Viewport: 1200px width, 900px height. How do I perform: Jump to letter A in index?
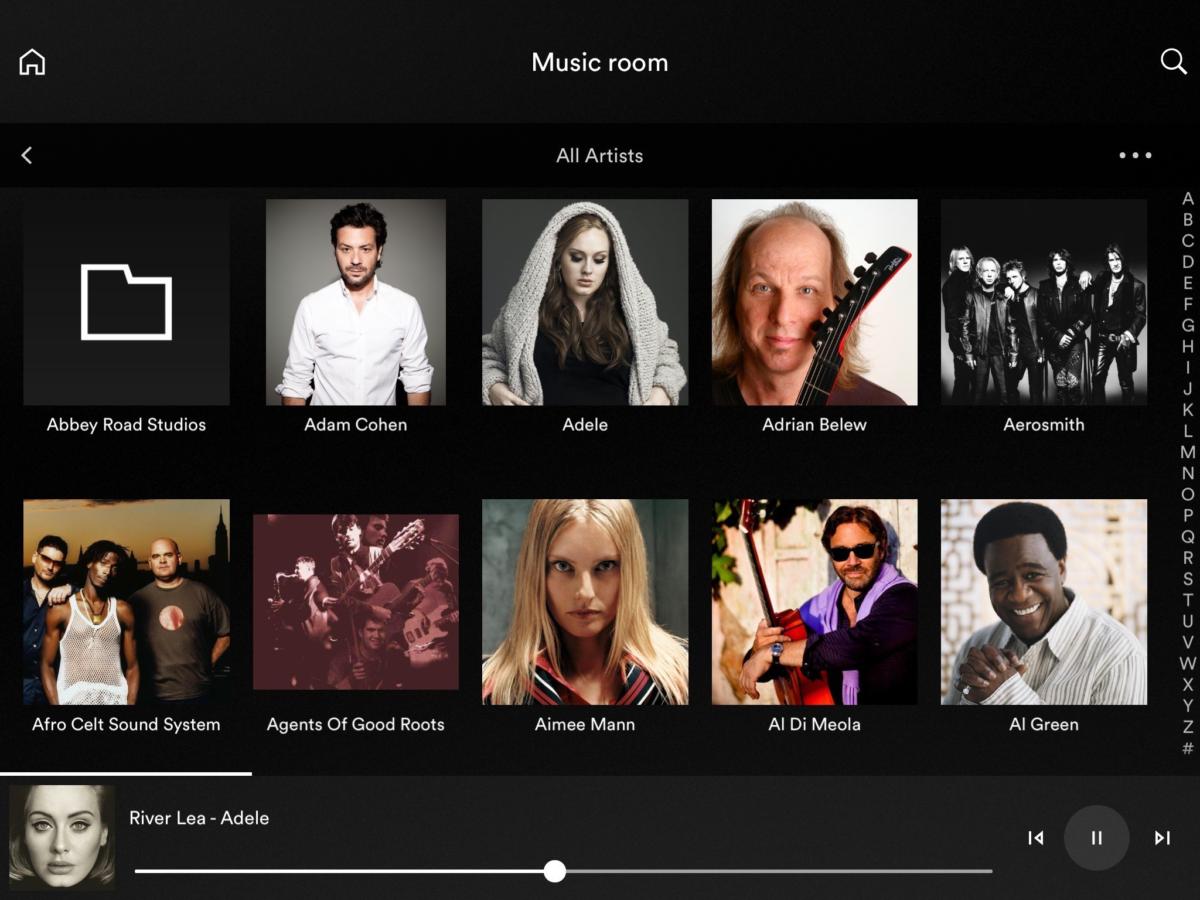pyautogui.click(x=1188, y=199)
